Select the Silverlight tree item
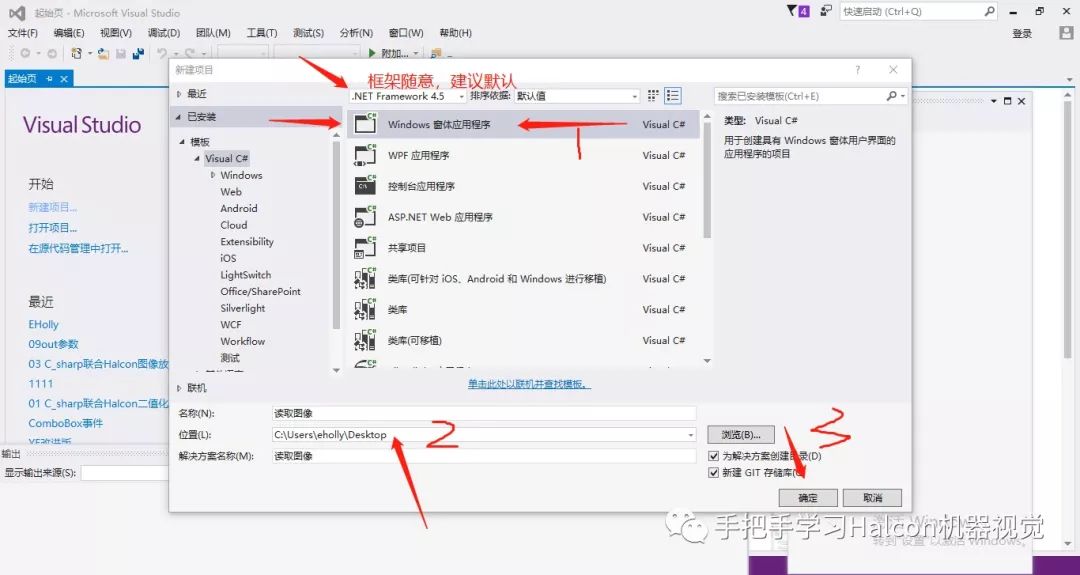 point(242,309)
